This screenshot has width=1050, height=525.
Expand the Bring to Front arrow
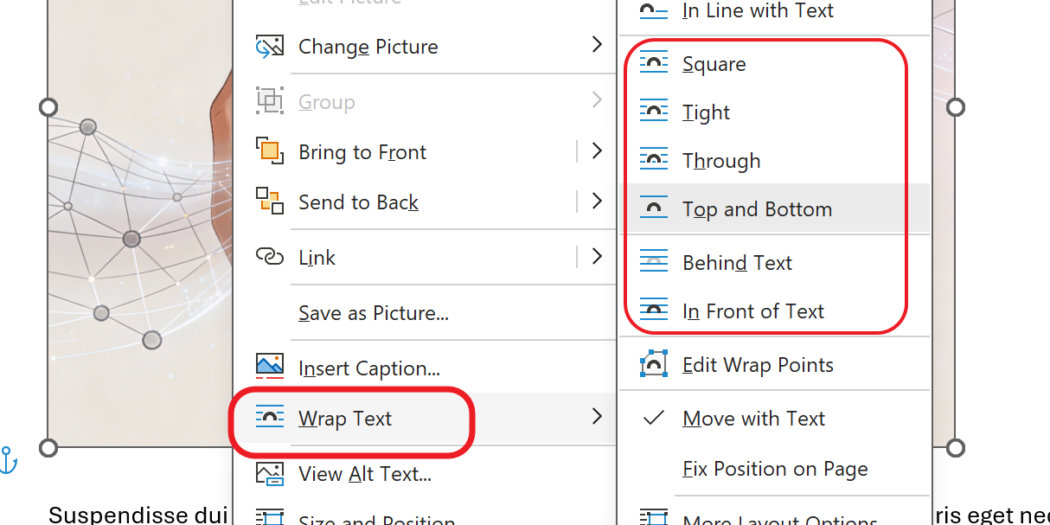click(x=597, y=152)
